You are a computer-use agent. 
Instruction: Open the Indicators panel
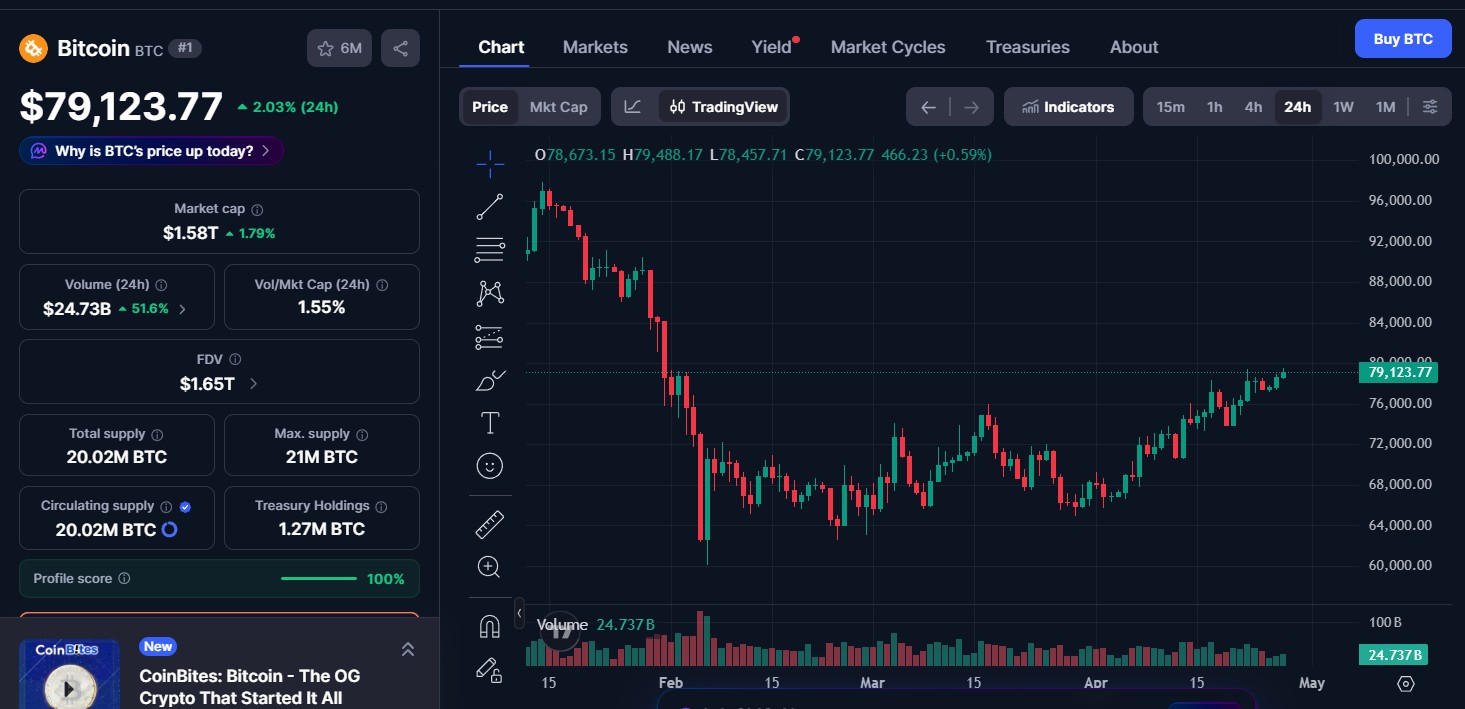coord(1068,106)
